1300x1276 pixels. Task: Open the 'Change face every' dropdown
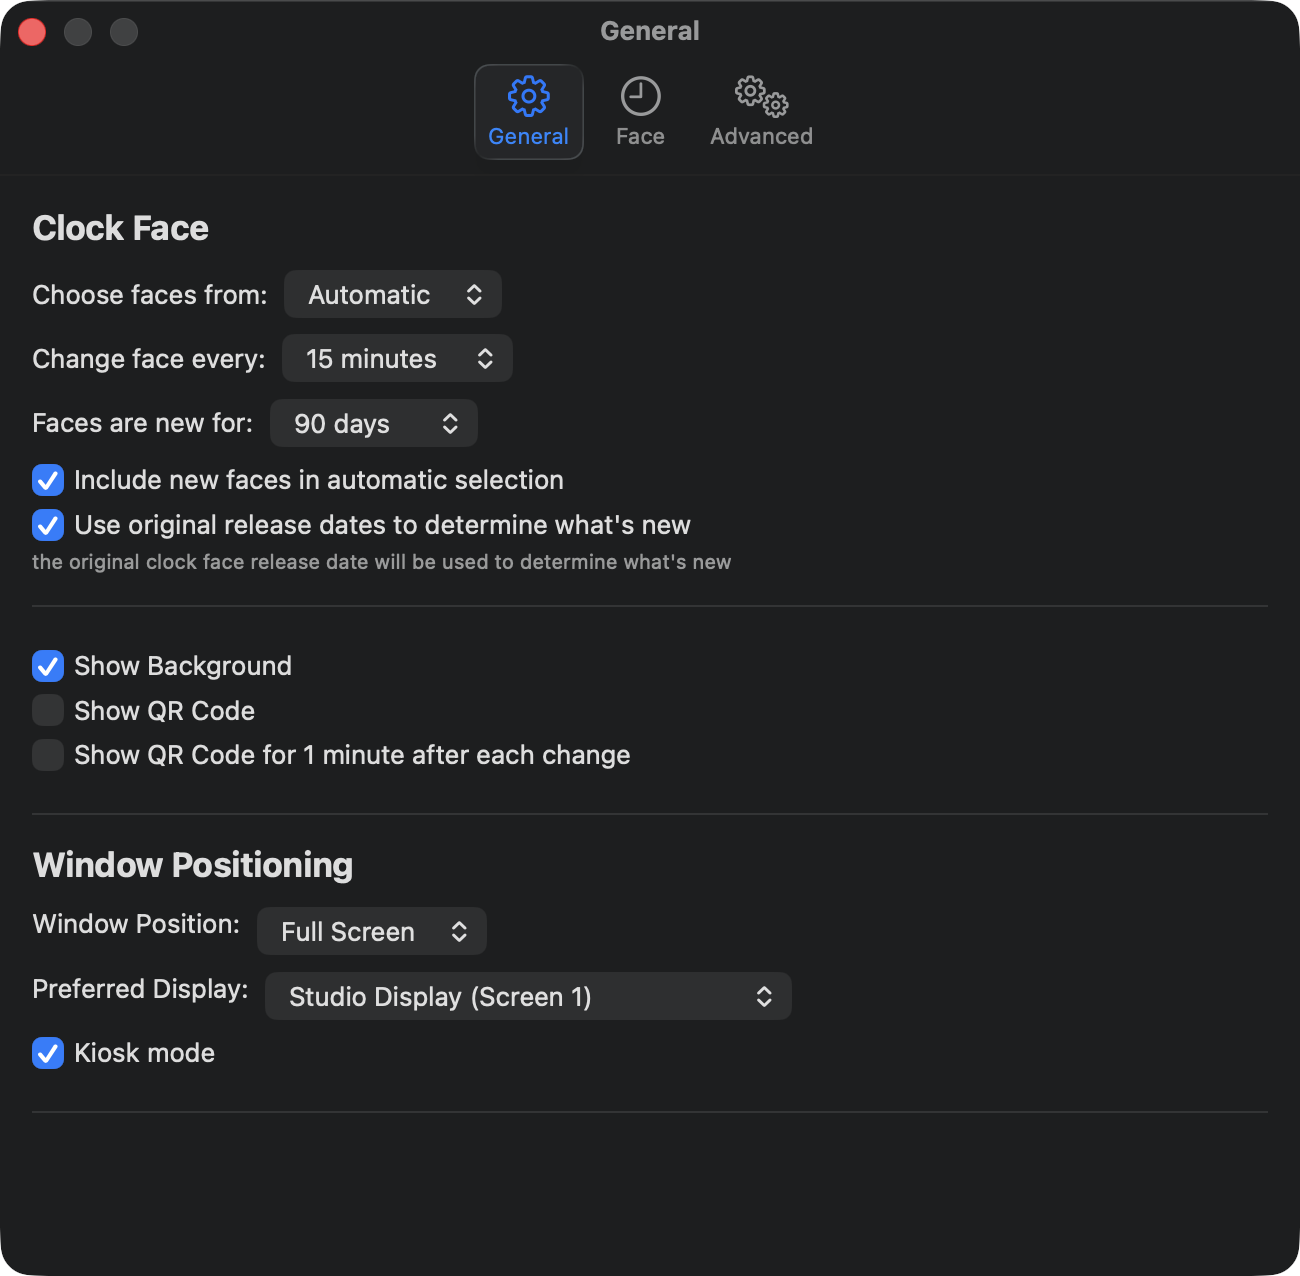[x=396, y=358]
